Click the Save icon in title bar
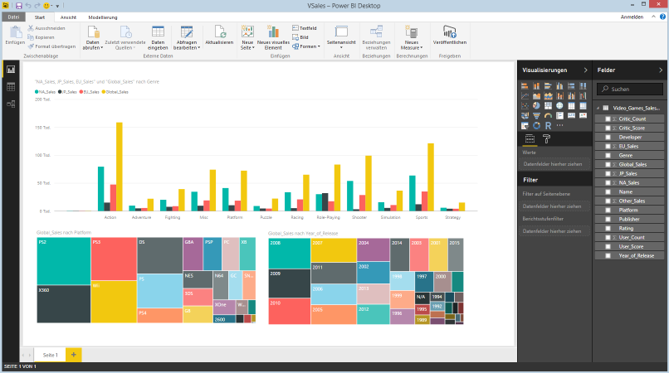Viewport: 669px width, 373px height. click(x=19, y=6)
